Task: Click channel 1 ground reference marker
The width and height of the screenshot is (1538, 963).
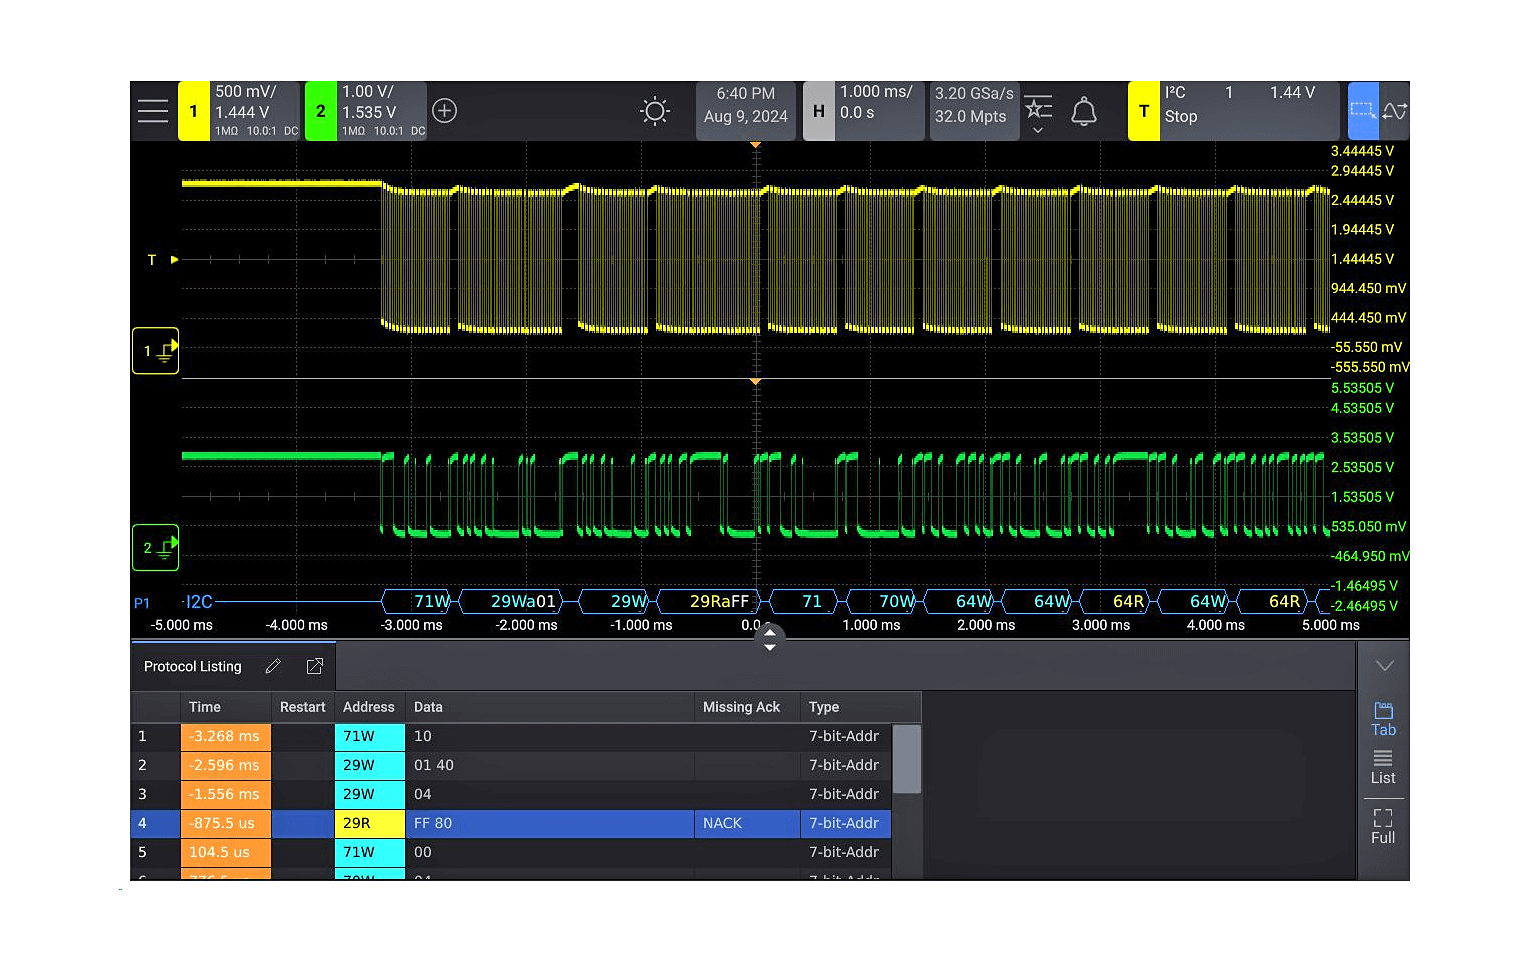Action: pyautogui.click(x=156, y=351)
